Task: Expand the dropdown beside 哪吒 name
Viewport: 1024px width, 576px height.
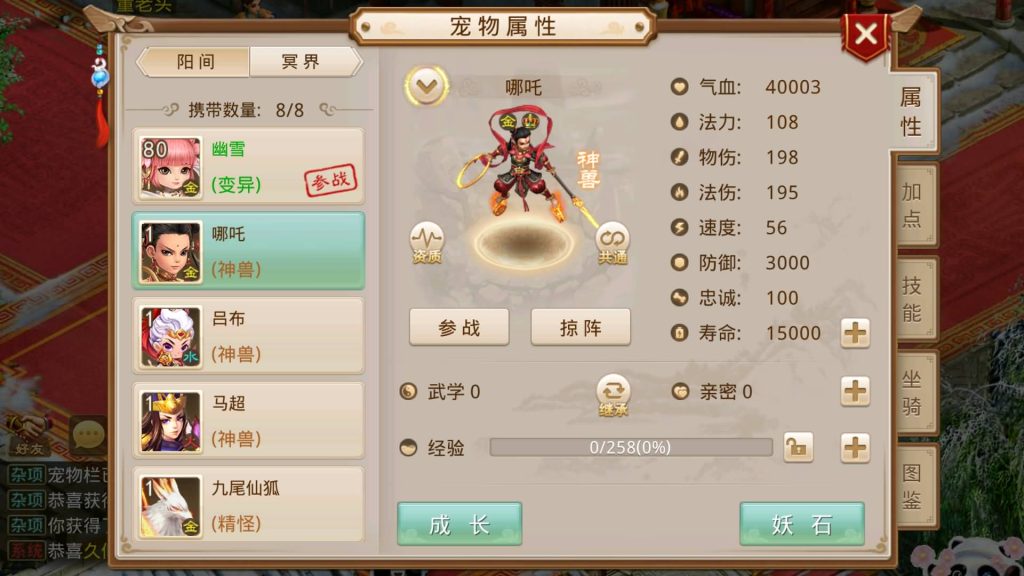Action: coord(426,86)
